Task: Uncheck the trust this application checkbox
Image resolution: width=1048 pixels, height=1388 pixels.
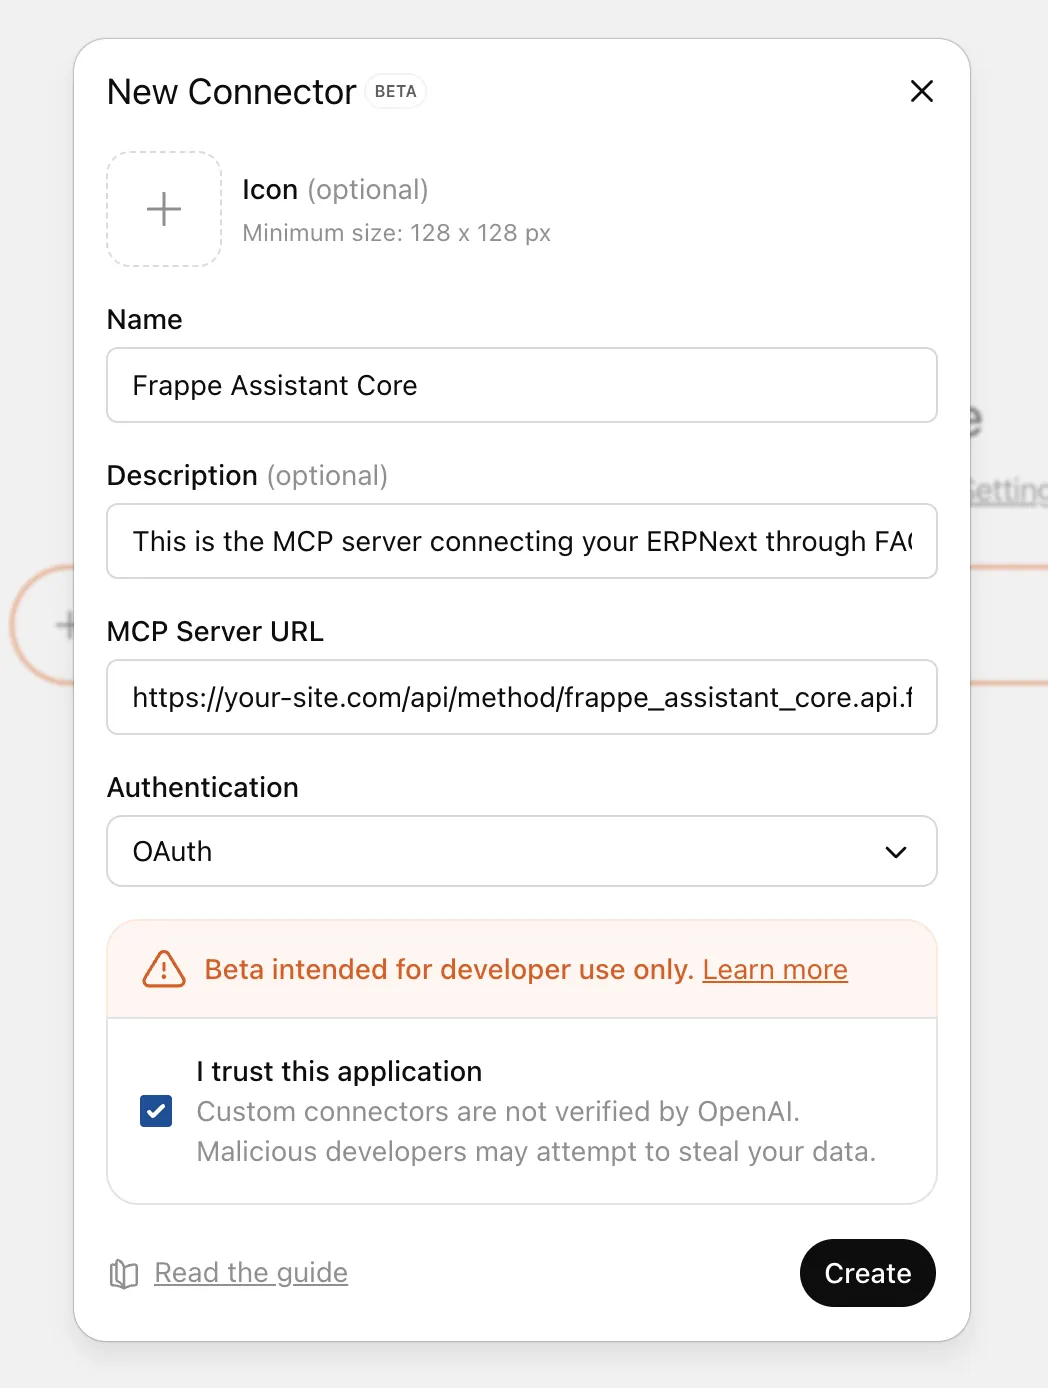Action: (x=156, y=1111)
